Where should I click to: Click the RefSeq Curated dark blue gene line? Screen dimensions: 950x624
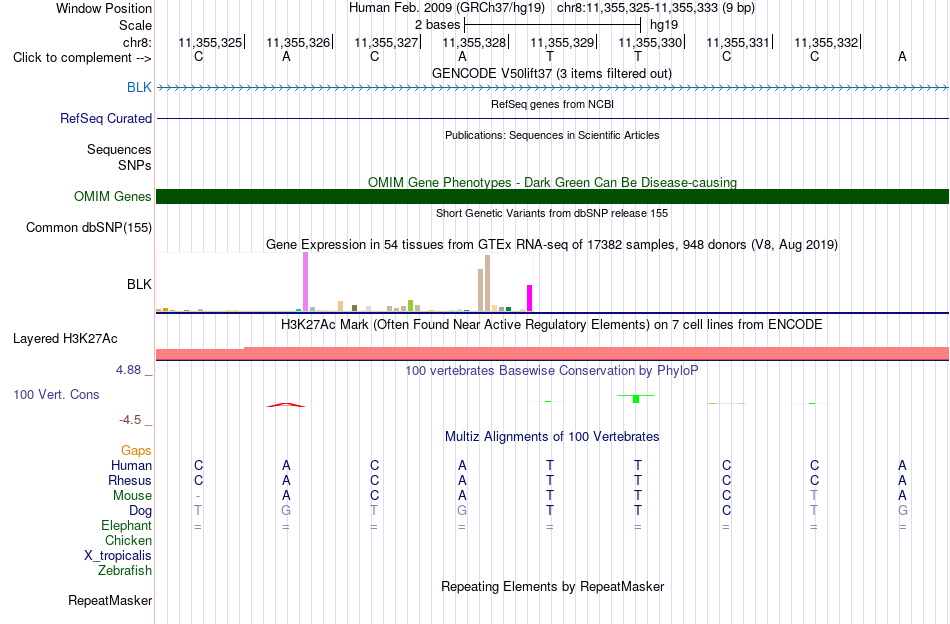point(553,118)
